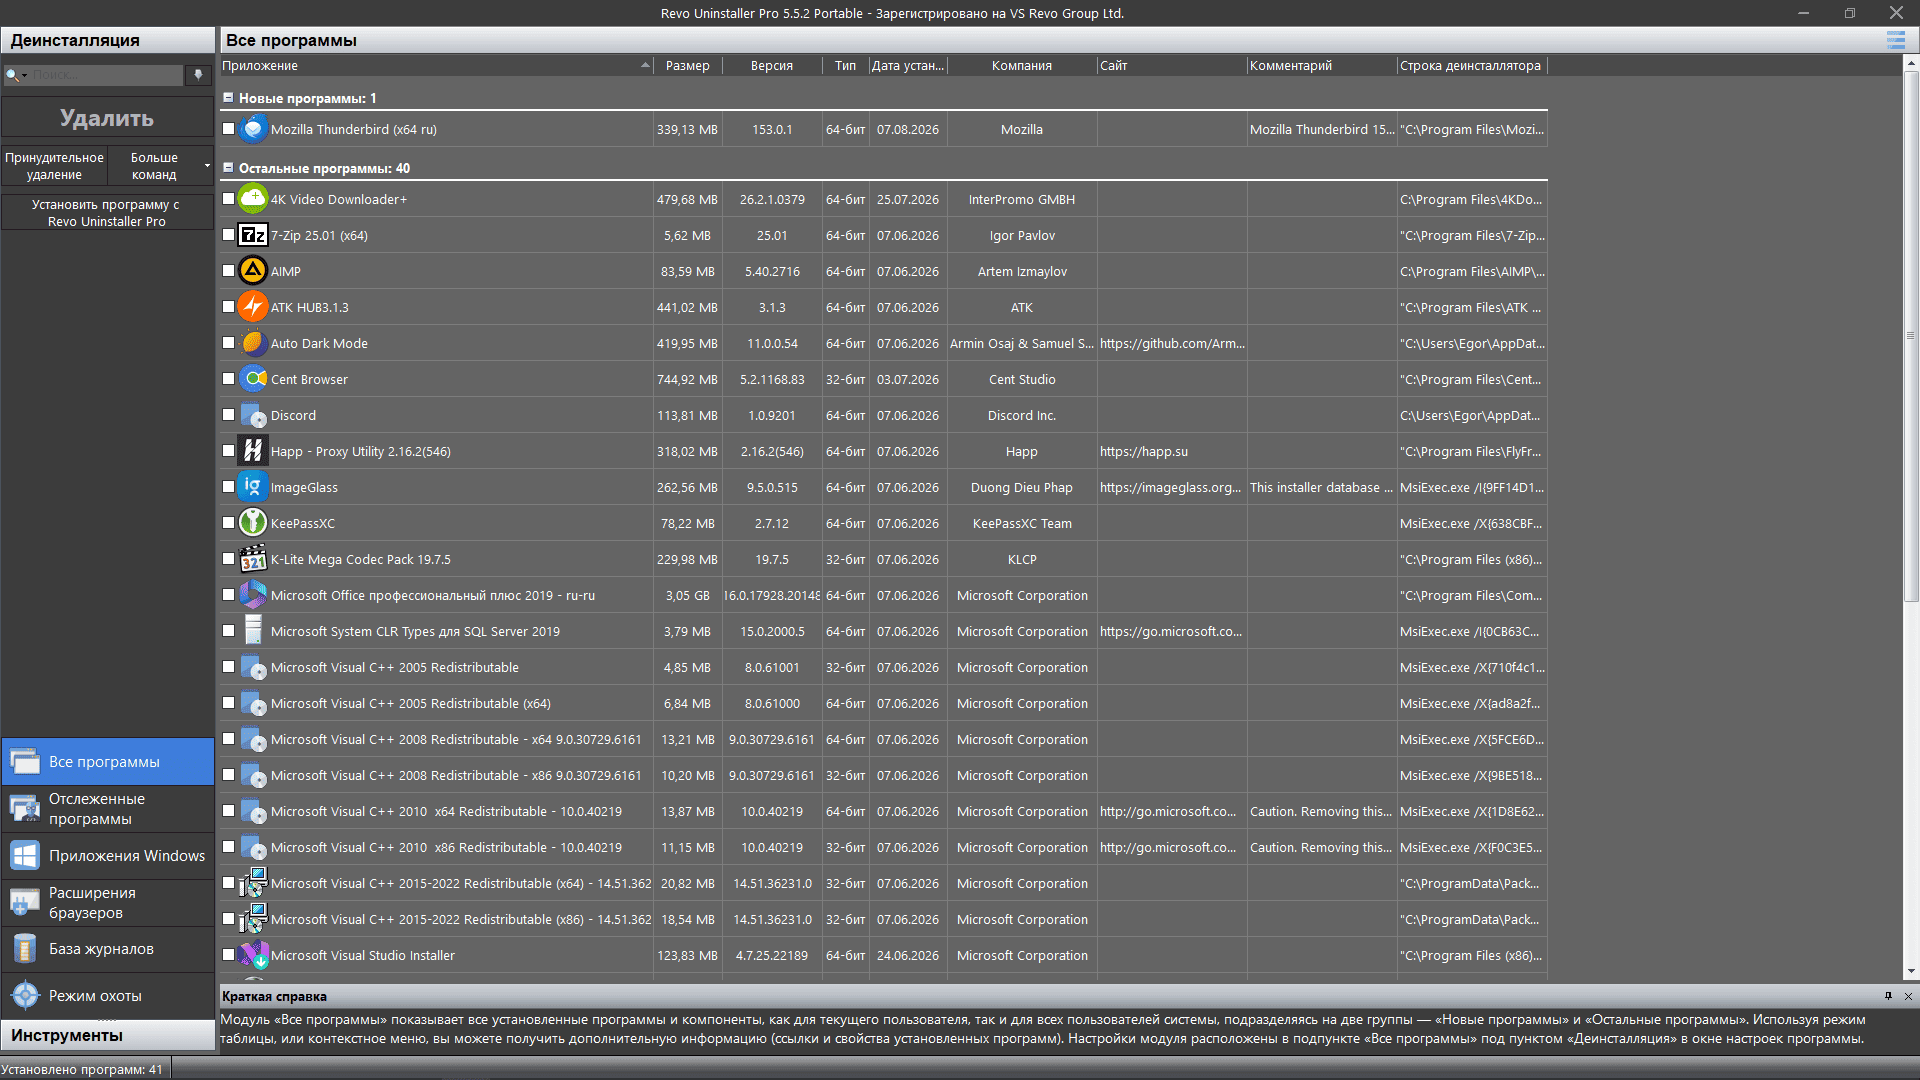Open the Расширения браузеров module
Screen dimensions: 1920x1080
click(107, 903)
